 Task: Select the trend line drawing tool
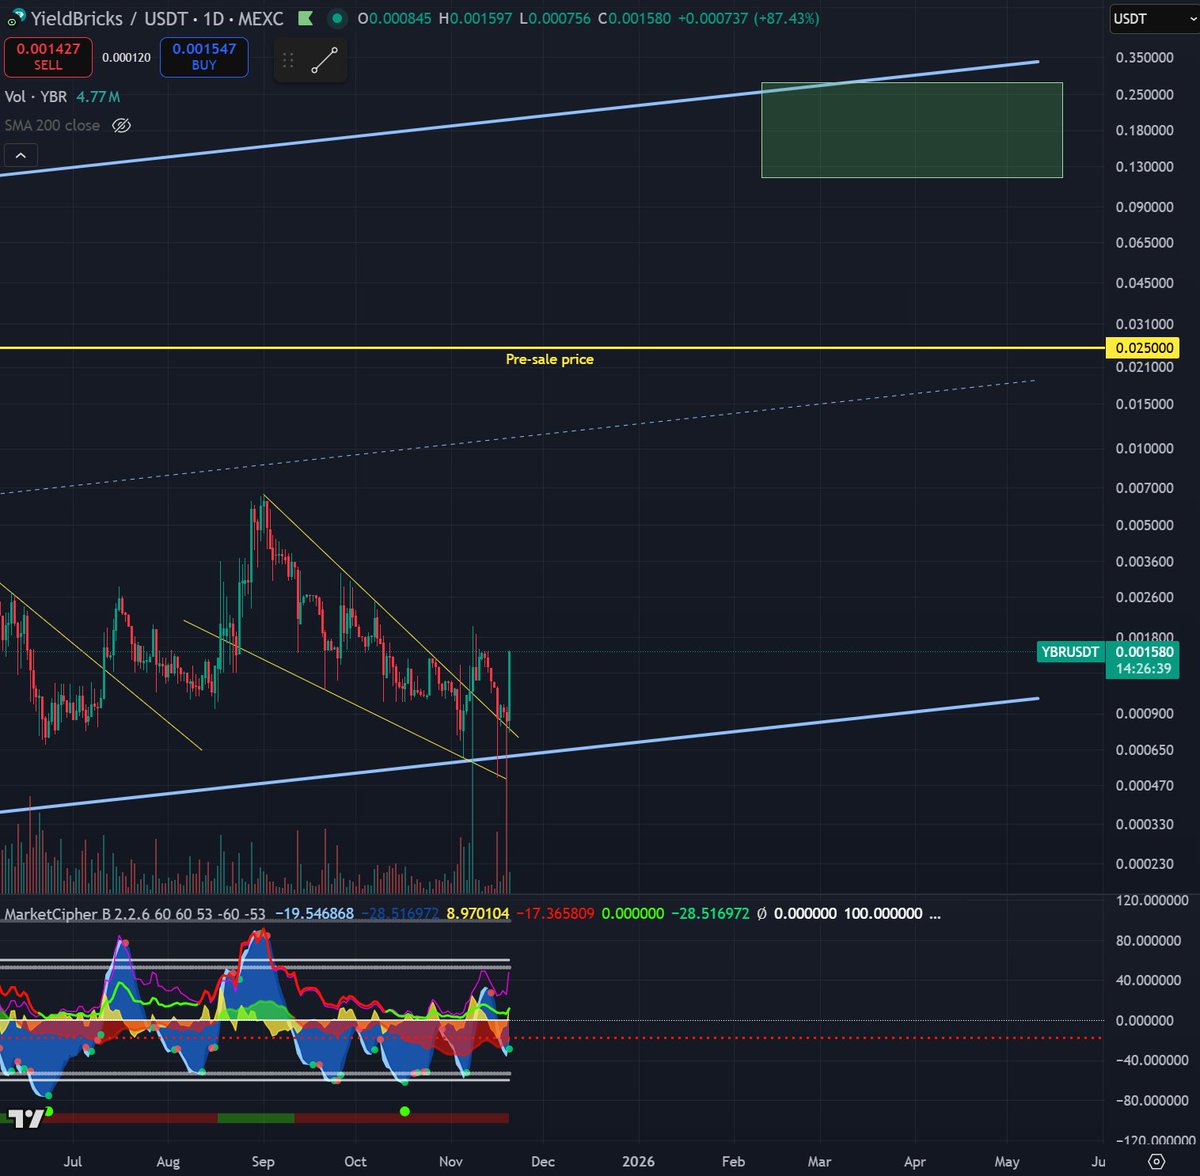point(325,60)
